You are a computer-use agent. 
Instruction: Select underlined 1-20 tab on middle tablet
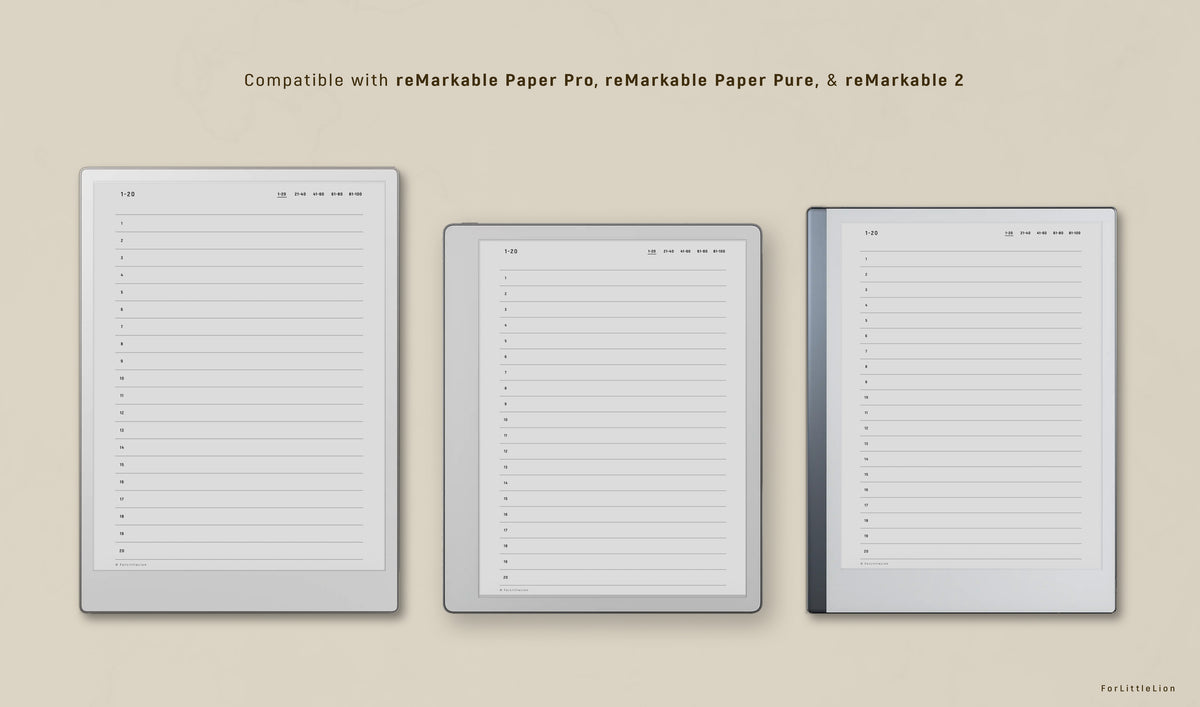651,251
